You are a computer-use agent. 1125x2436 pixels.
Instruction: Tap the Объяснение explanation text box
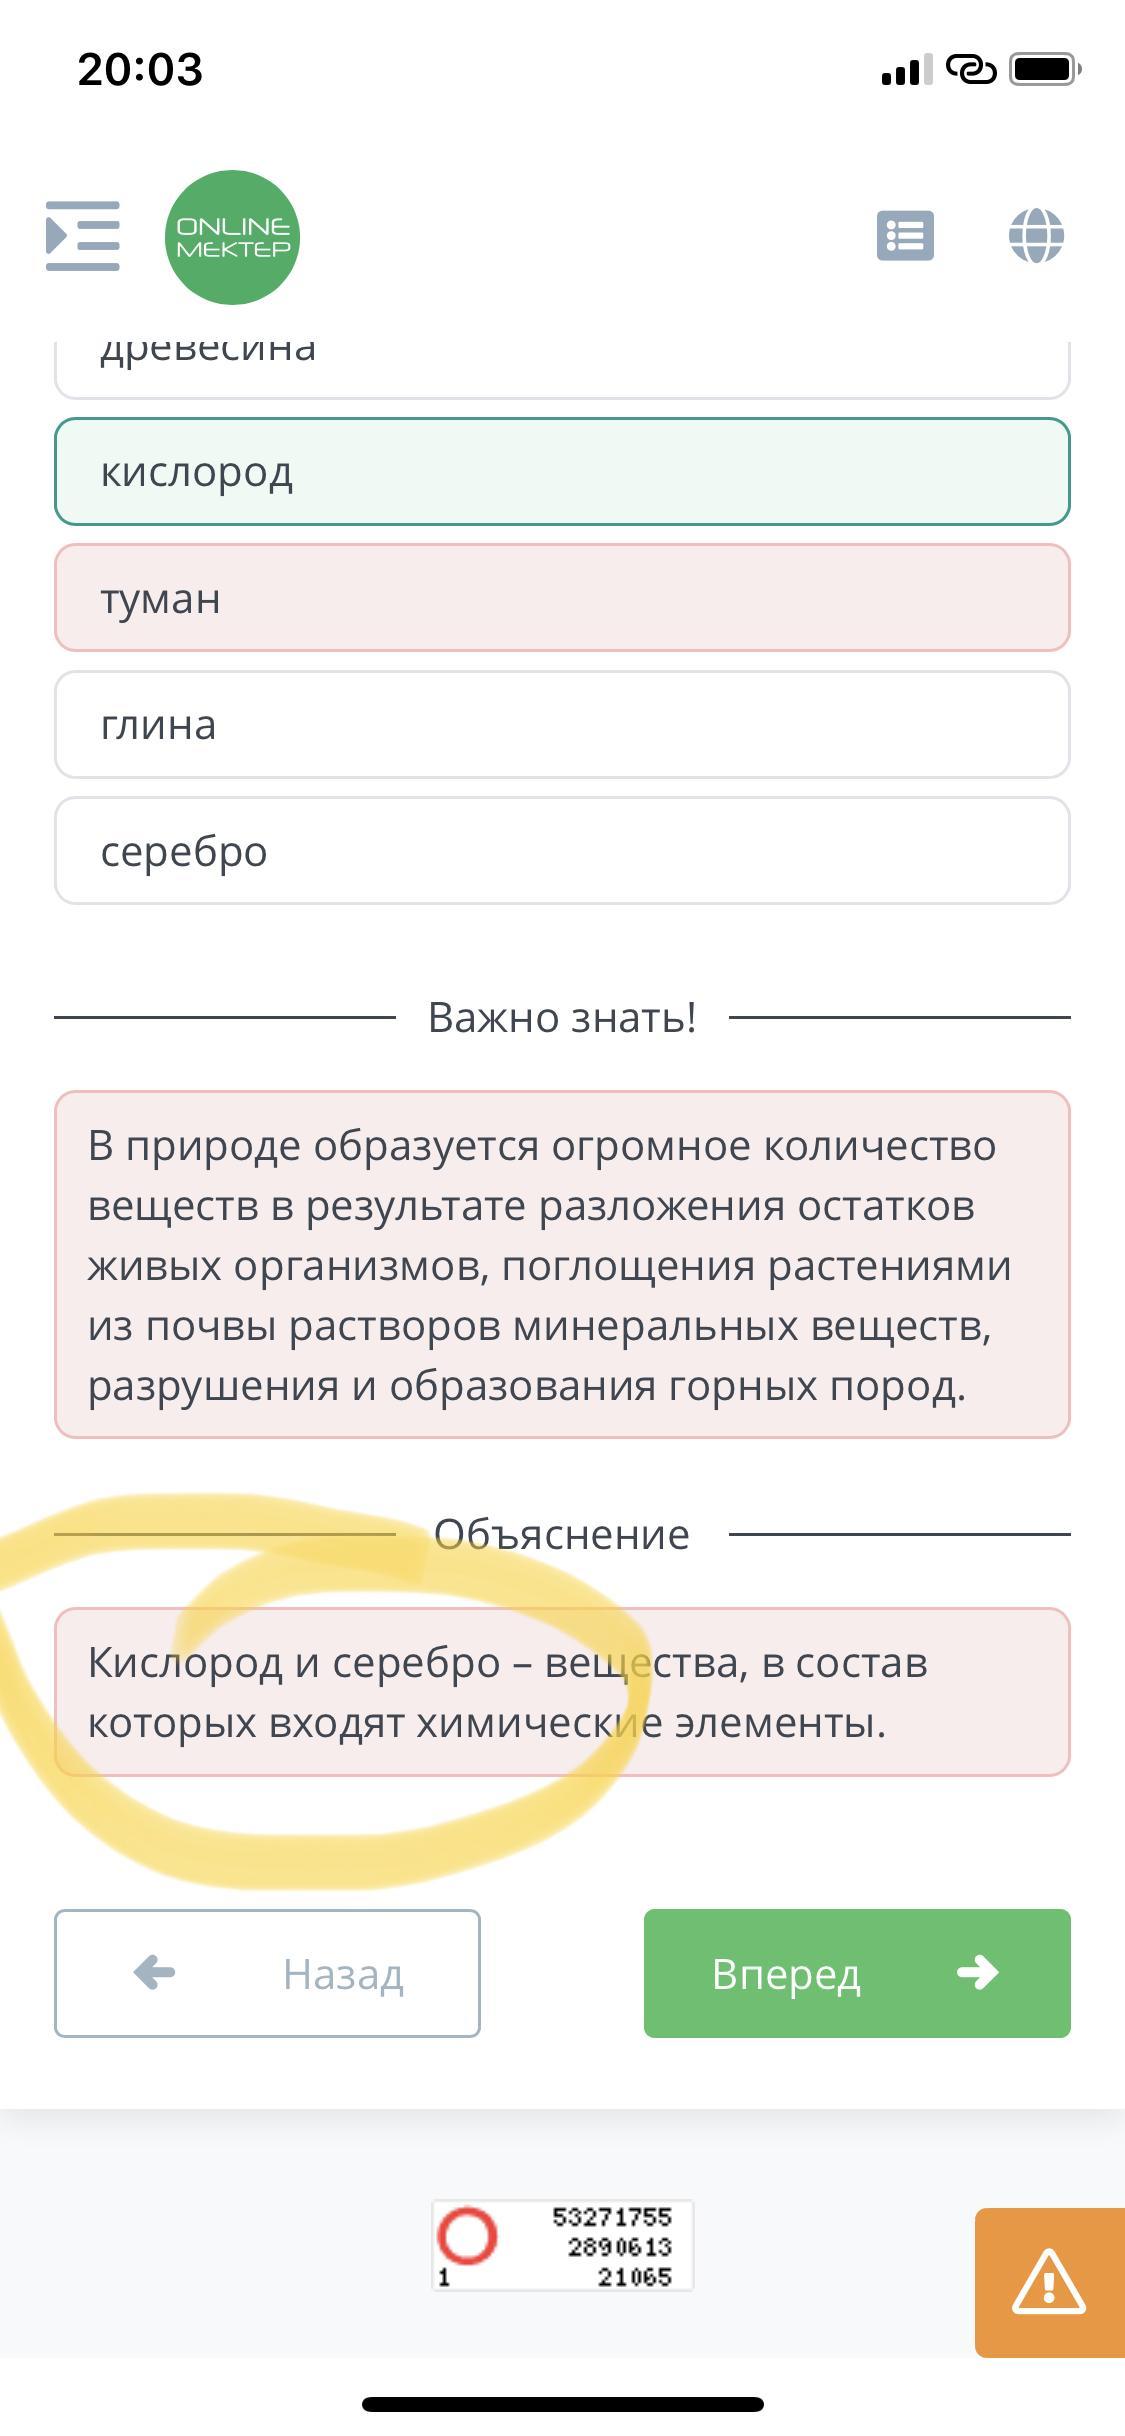coord(562,1692)
